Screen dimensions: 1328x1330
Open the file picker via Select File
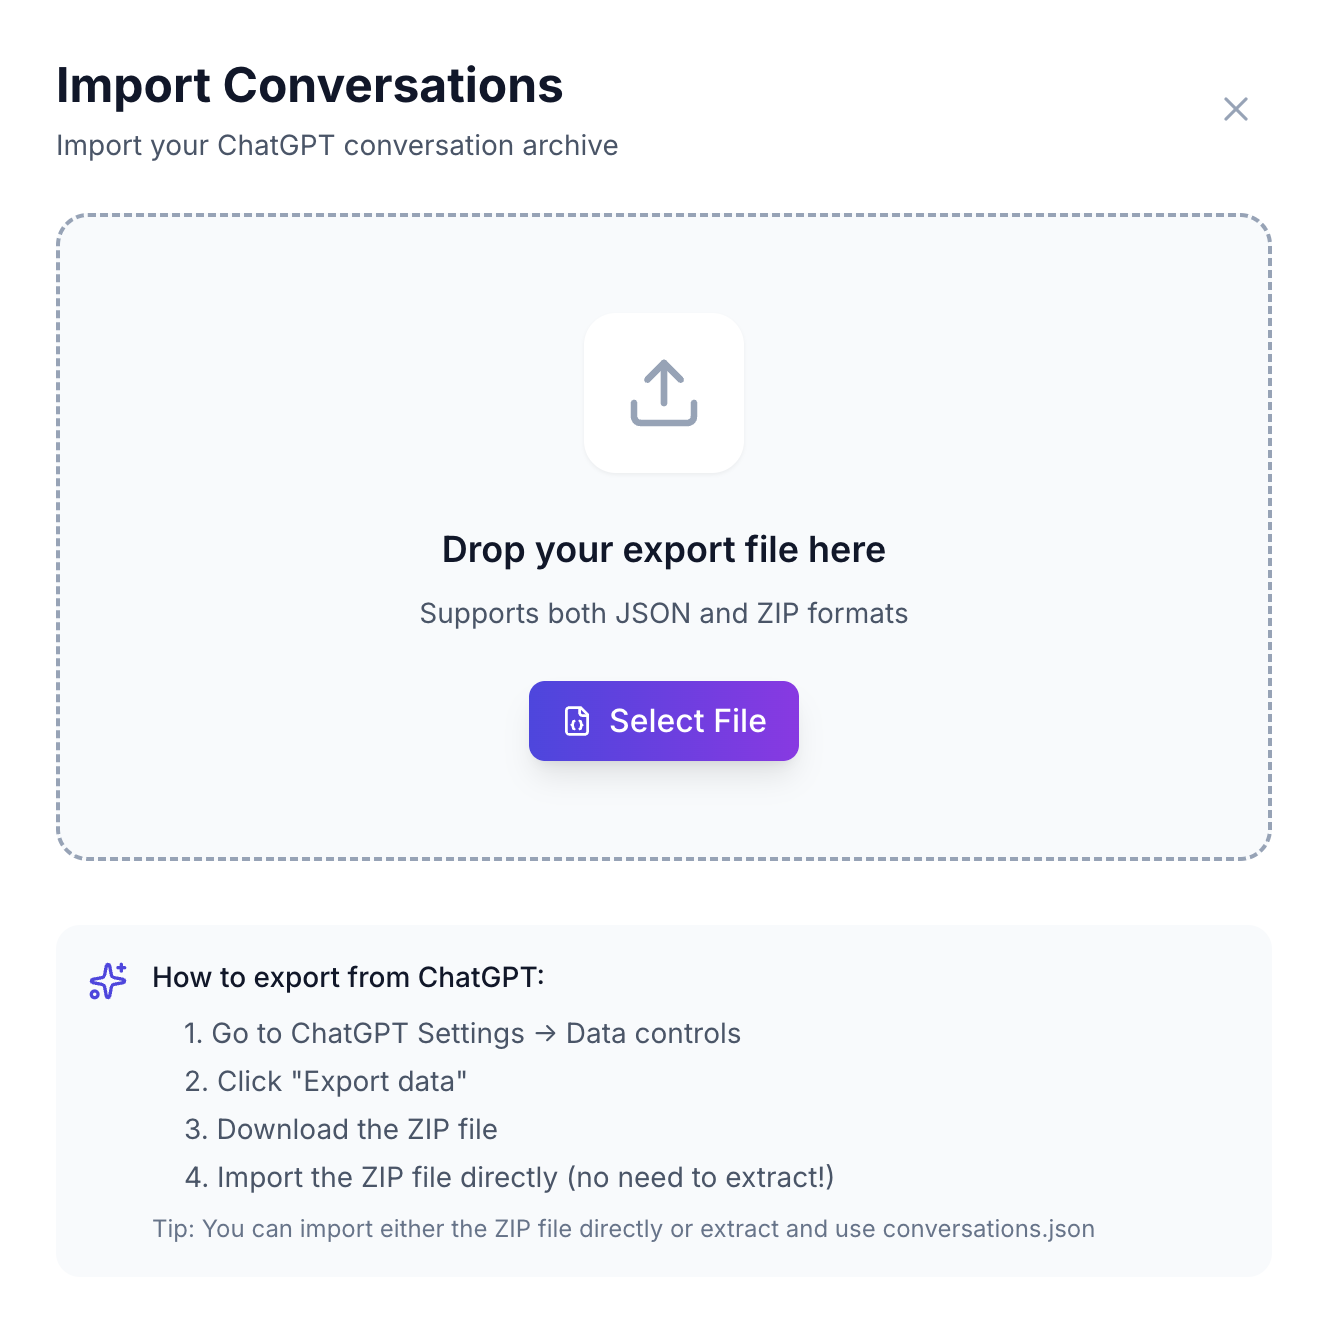click(x=663, y=720)
